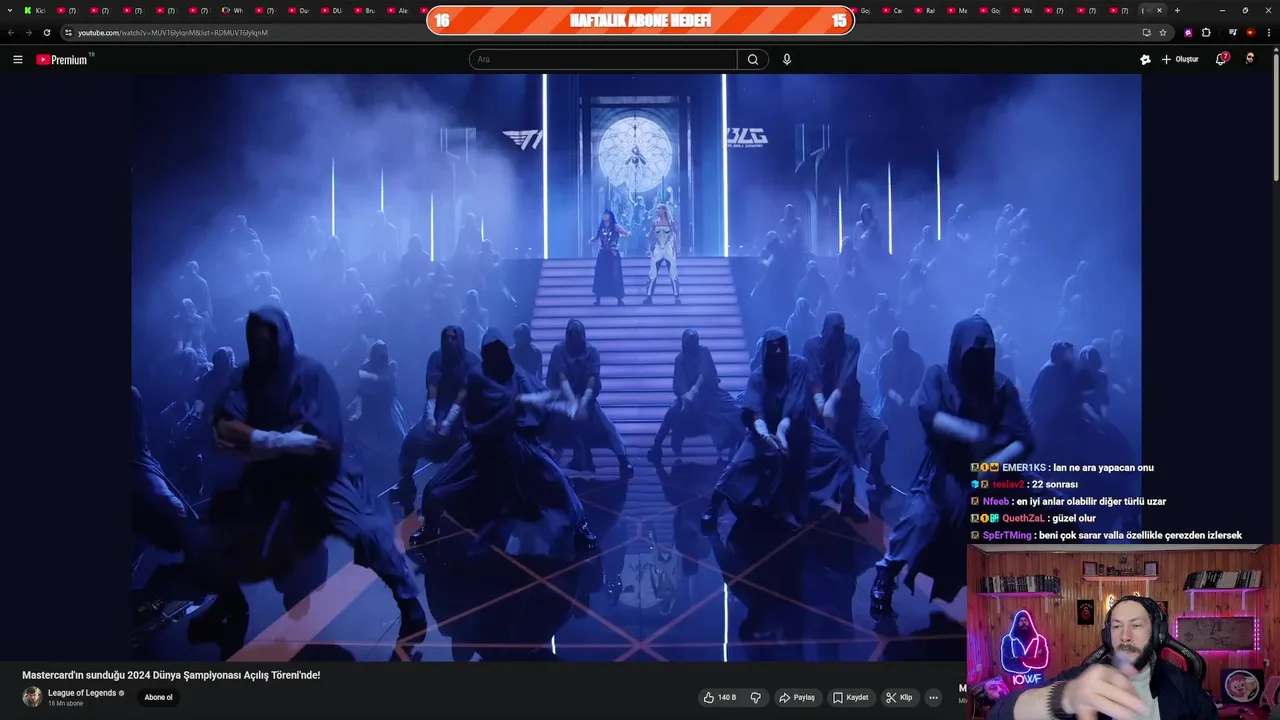Click the sparkle icon beside Oluştur
The height and width of the screenshot is (720, 1280).
tap(1145, 60)
